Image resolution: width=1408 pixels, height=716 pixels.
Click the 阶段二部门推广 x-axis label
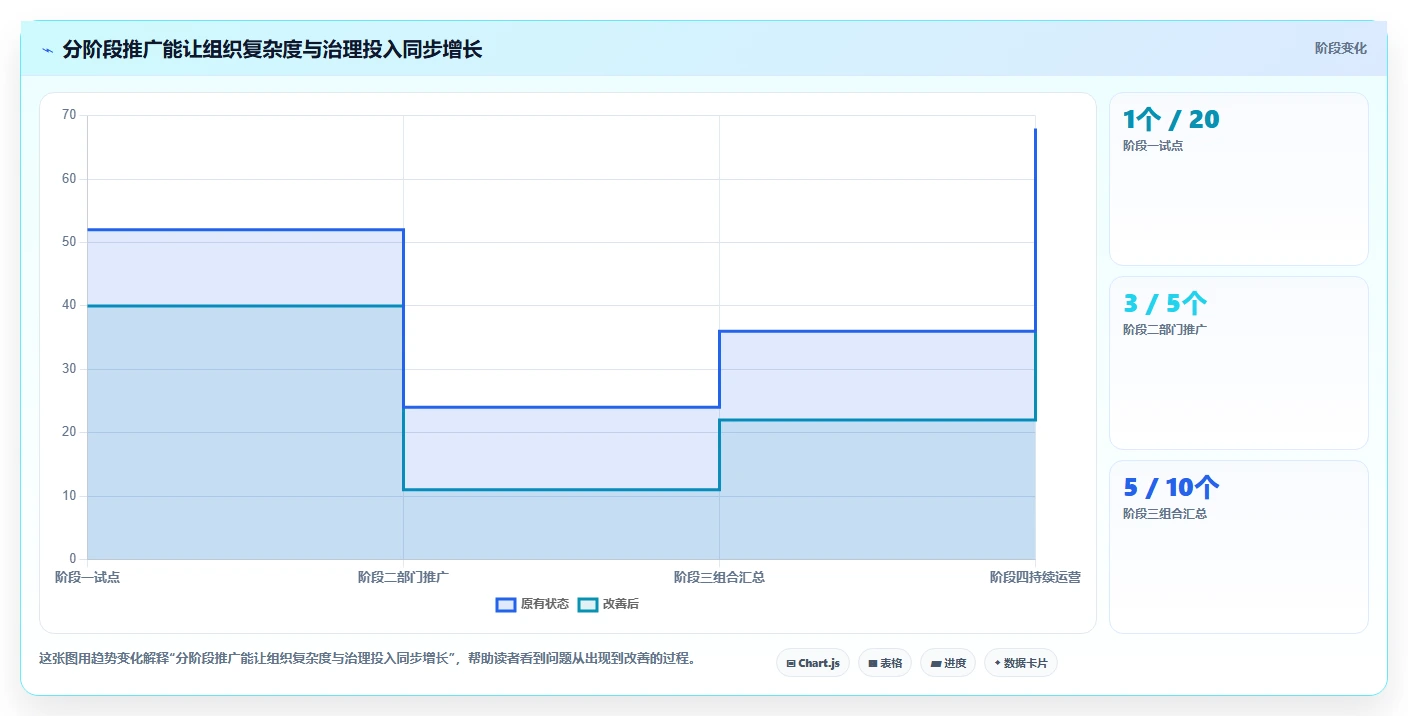coord(403,577)
